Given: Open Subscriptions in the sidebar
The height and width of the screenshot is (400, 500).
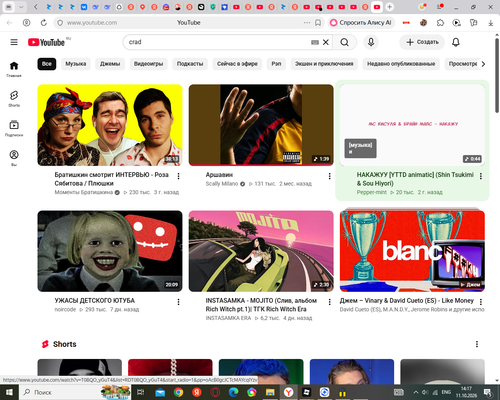Looking at the screenshot, I should tap(14, 128).
